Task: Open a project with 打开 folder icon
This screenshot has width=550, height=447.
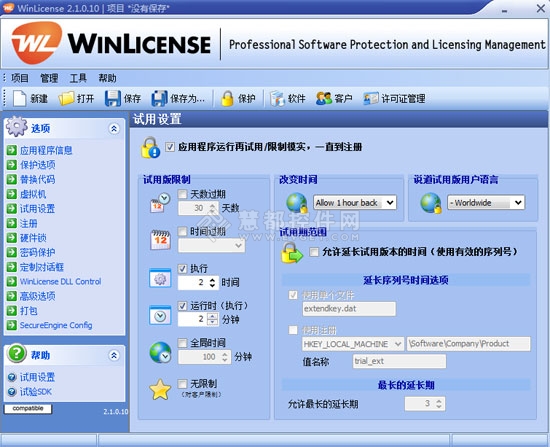Action: (x=66, y=98)
